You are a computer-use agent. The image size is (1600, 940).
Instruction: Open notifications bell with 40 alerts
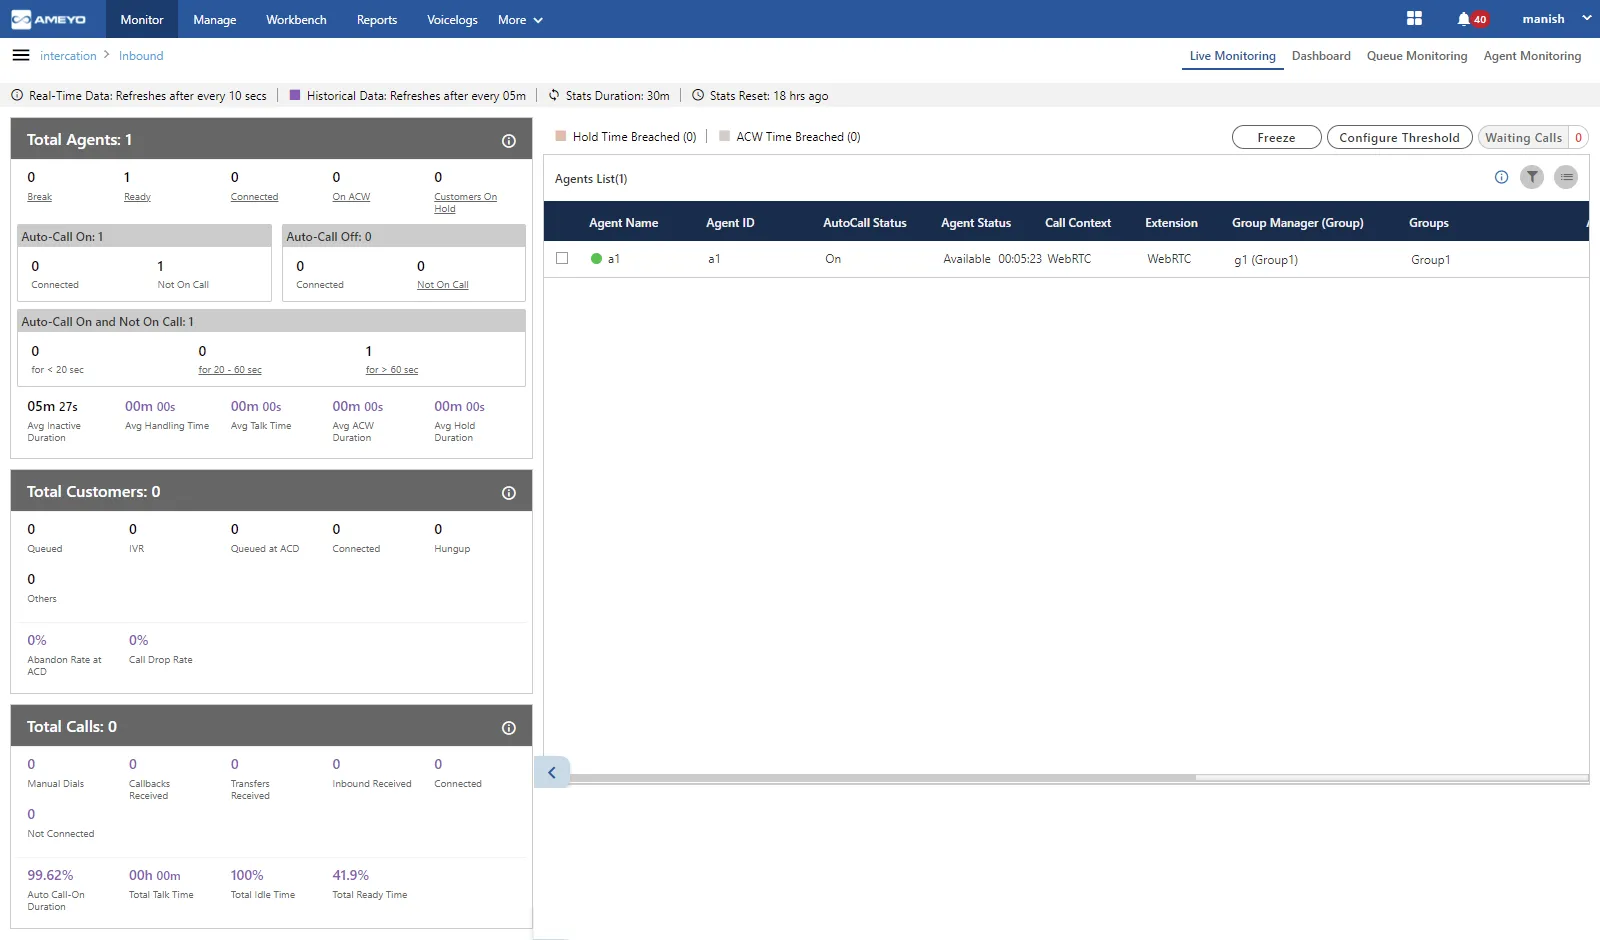coord(1472,19)
